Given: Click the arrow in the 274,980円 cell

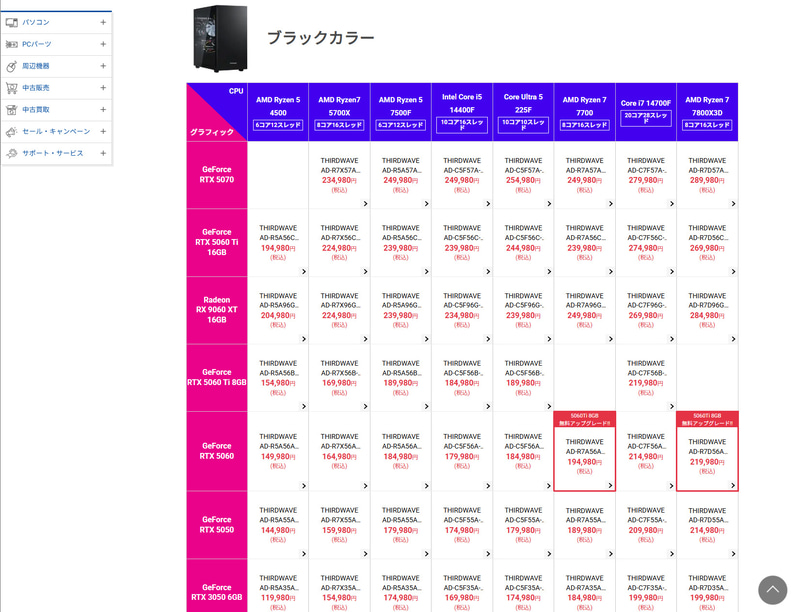Looking at the screenshot, I should pyautogui.click(x=671, y=271).
